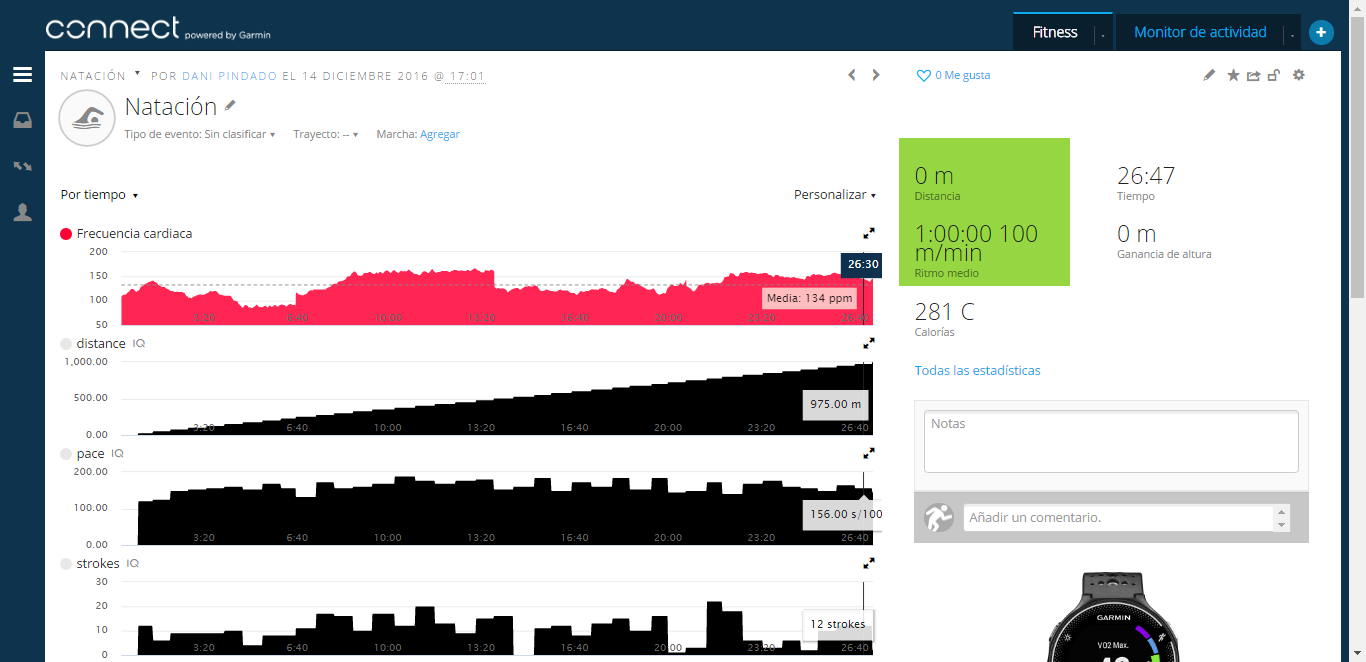
Task: Click the Agregar link next to Marcha
Action: click(440, 134)
